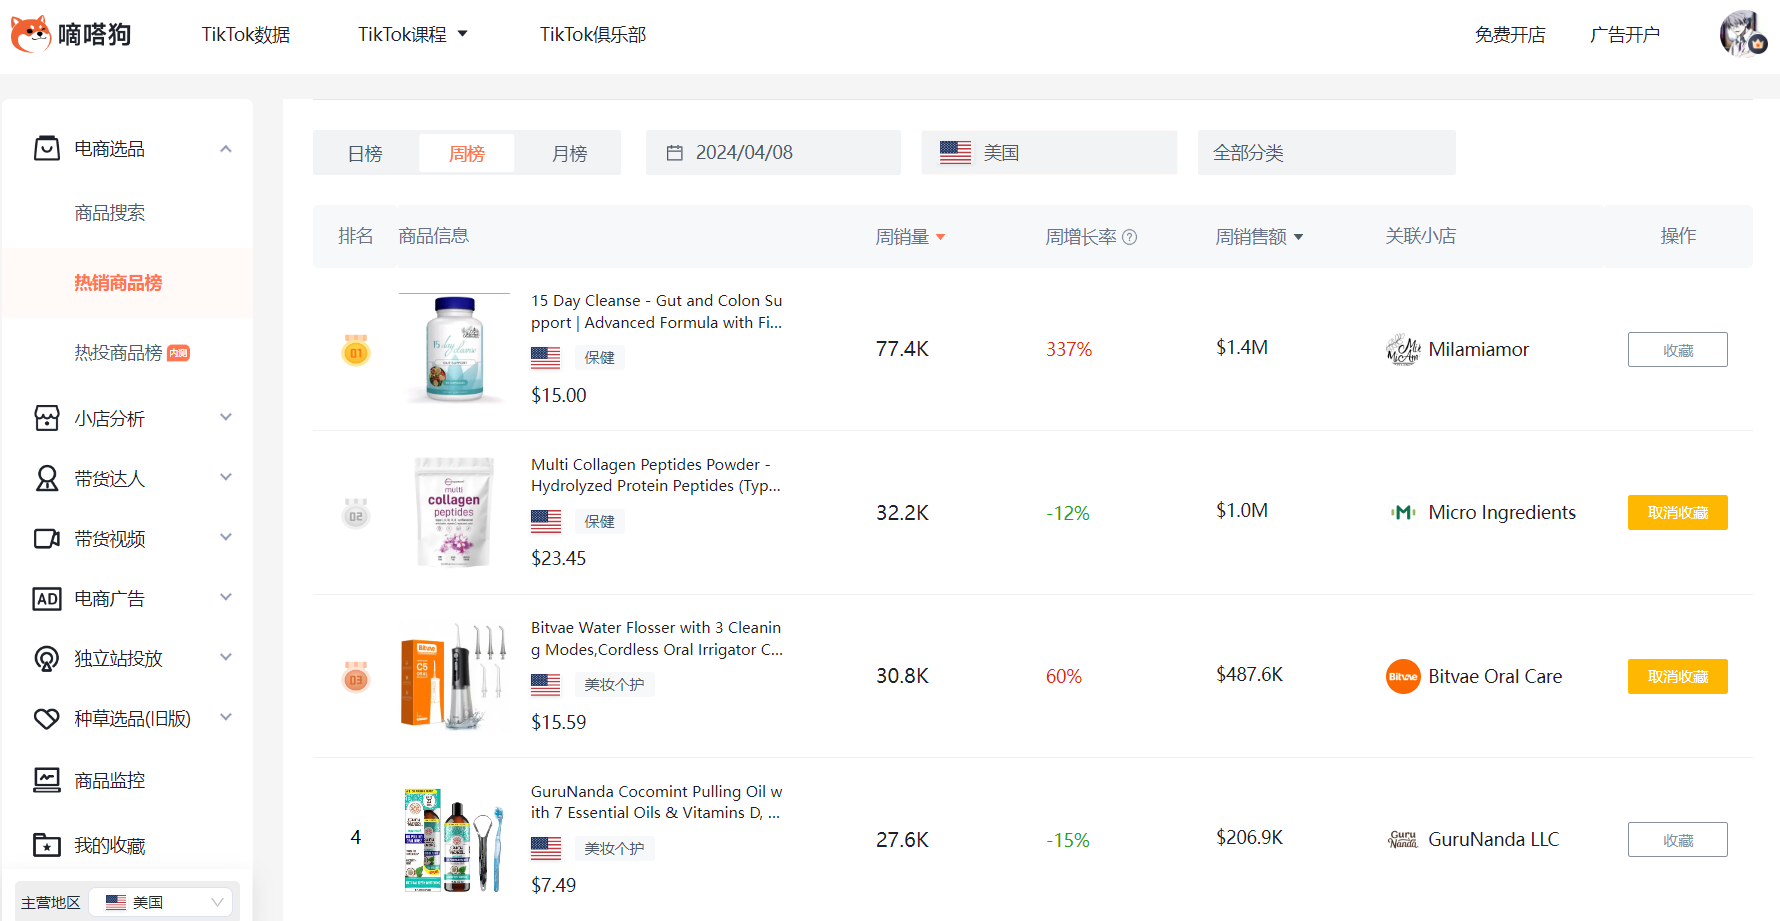
Task: Expand the 带货视频 menu chevron
Action: point(226,537)
